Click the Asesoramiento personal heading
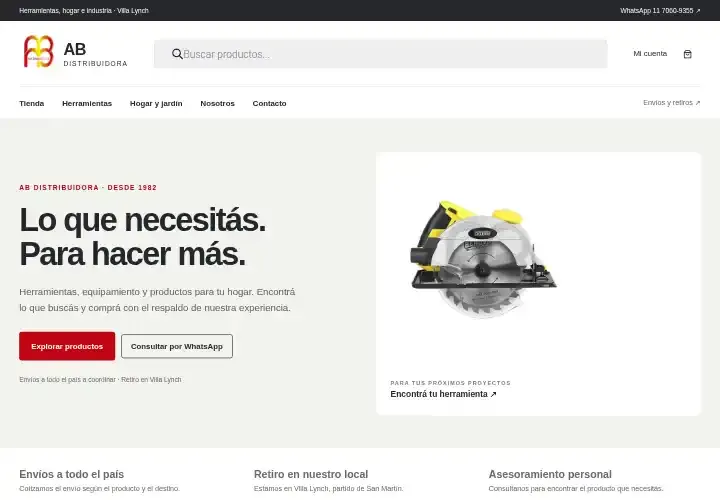Viewport: 720px width, 500px height. 550,474
